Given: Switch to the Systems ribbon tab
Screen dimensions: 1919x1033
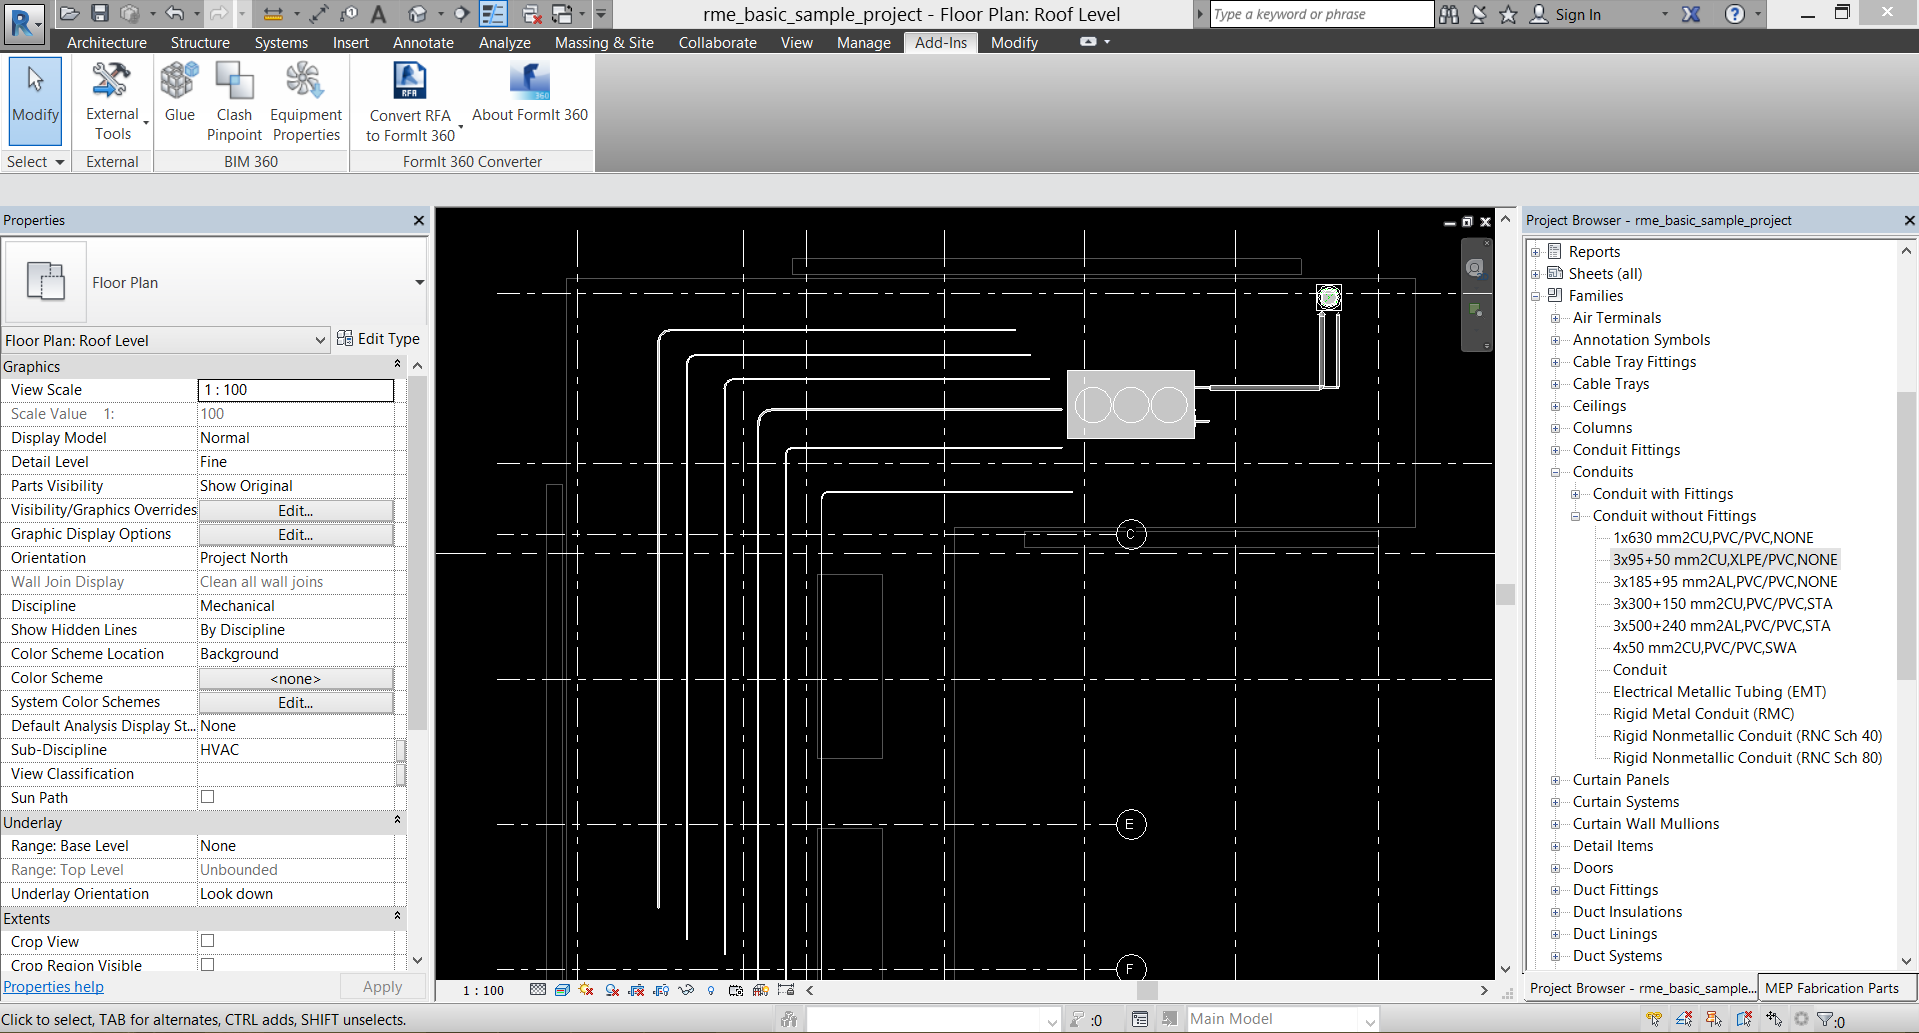Looking at the screenshot, I should coord(281,43).
